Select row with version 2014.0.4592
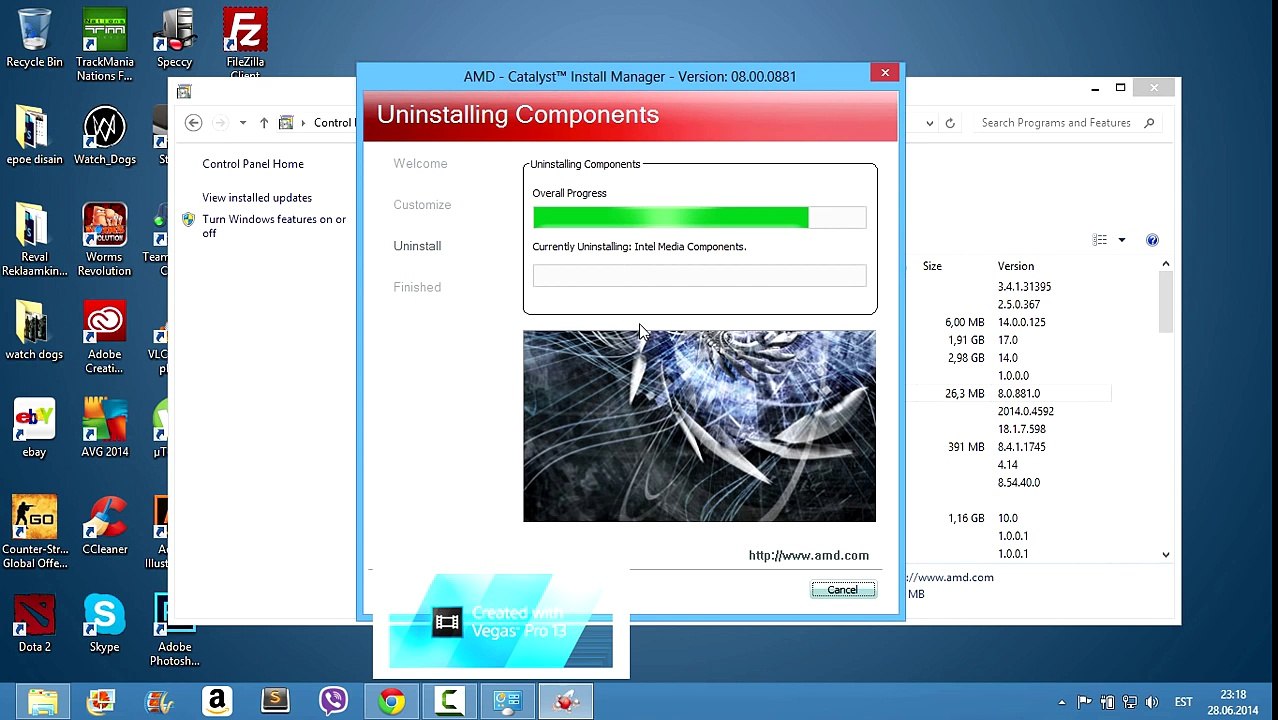Viewport: 1278px width, 720px height. (1010, 411)
